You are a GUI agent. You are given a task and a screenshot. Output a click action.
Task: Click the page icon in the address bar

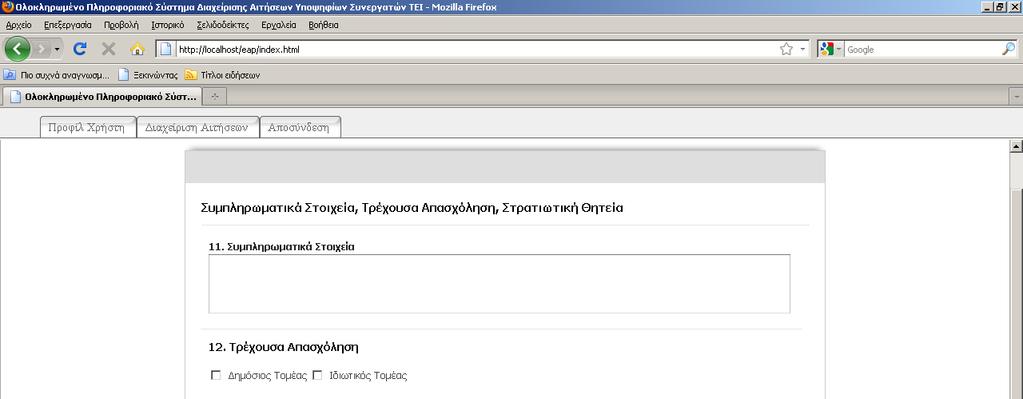pyautogui.click(x=166, y=49)
